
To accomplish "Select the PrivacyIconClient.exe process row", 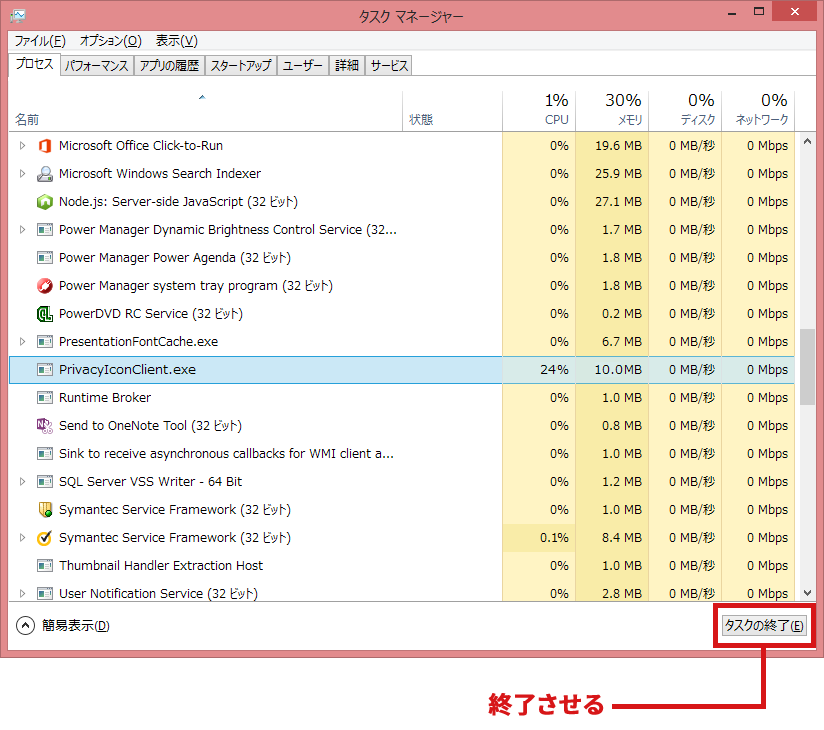I will point(250,370).
